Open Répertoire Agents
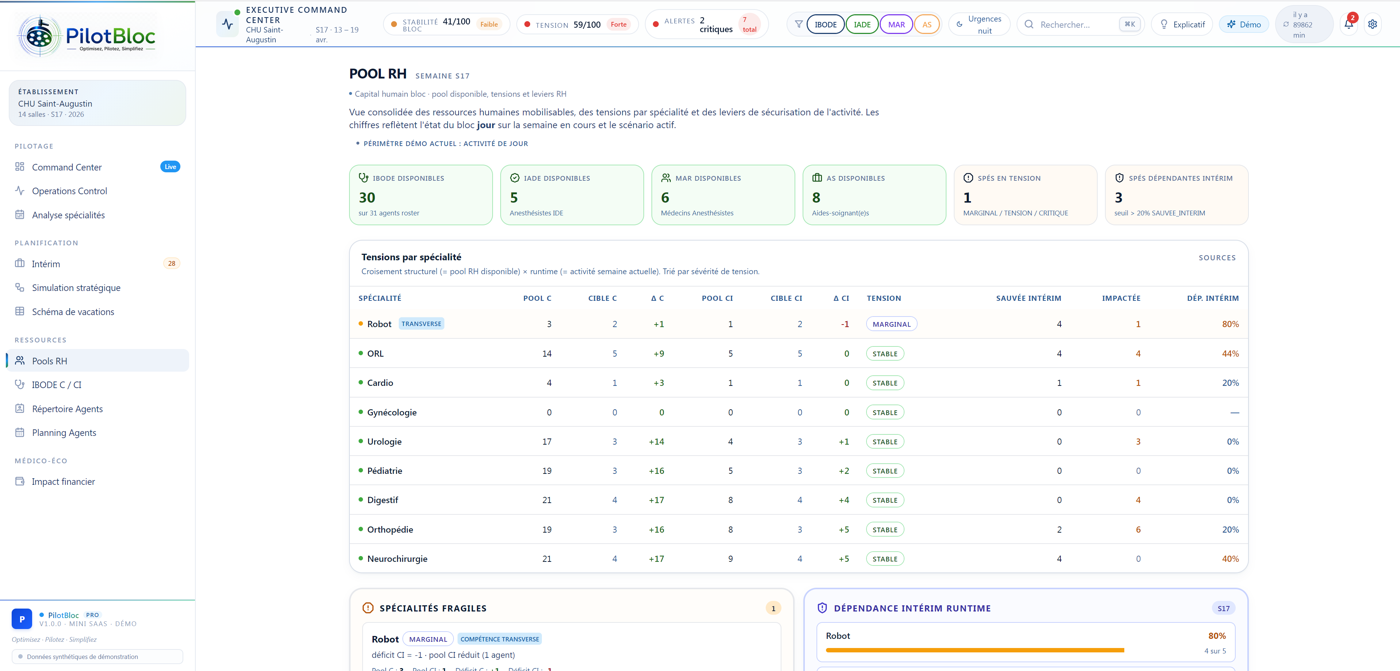Image resolution: width=1400 pixels, height=671 pixels. point(97,409)
